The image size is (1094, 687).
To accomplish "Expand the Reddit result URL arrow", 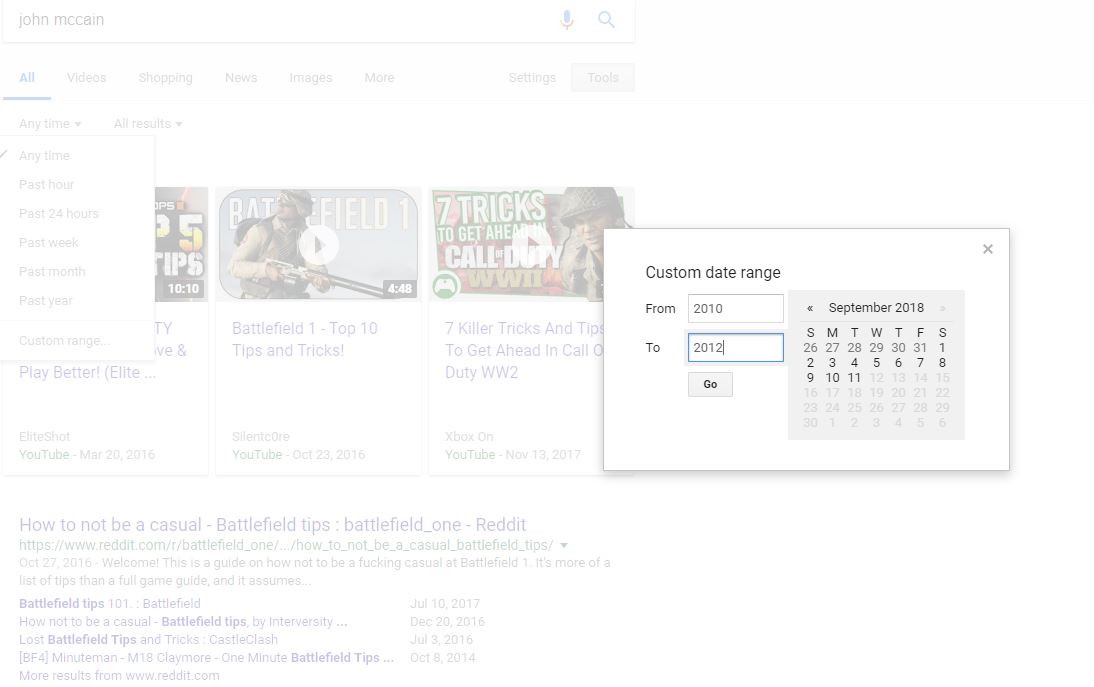I will (x=564, y=546).
